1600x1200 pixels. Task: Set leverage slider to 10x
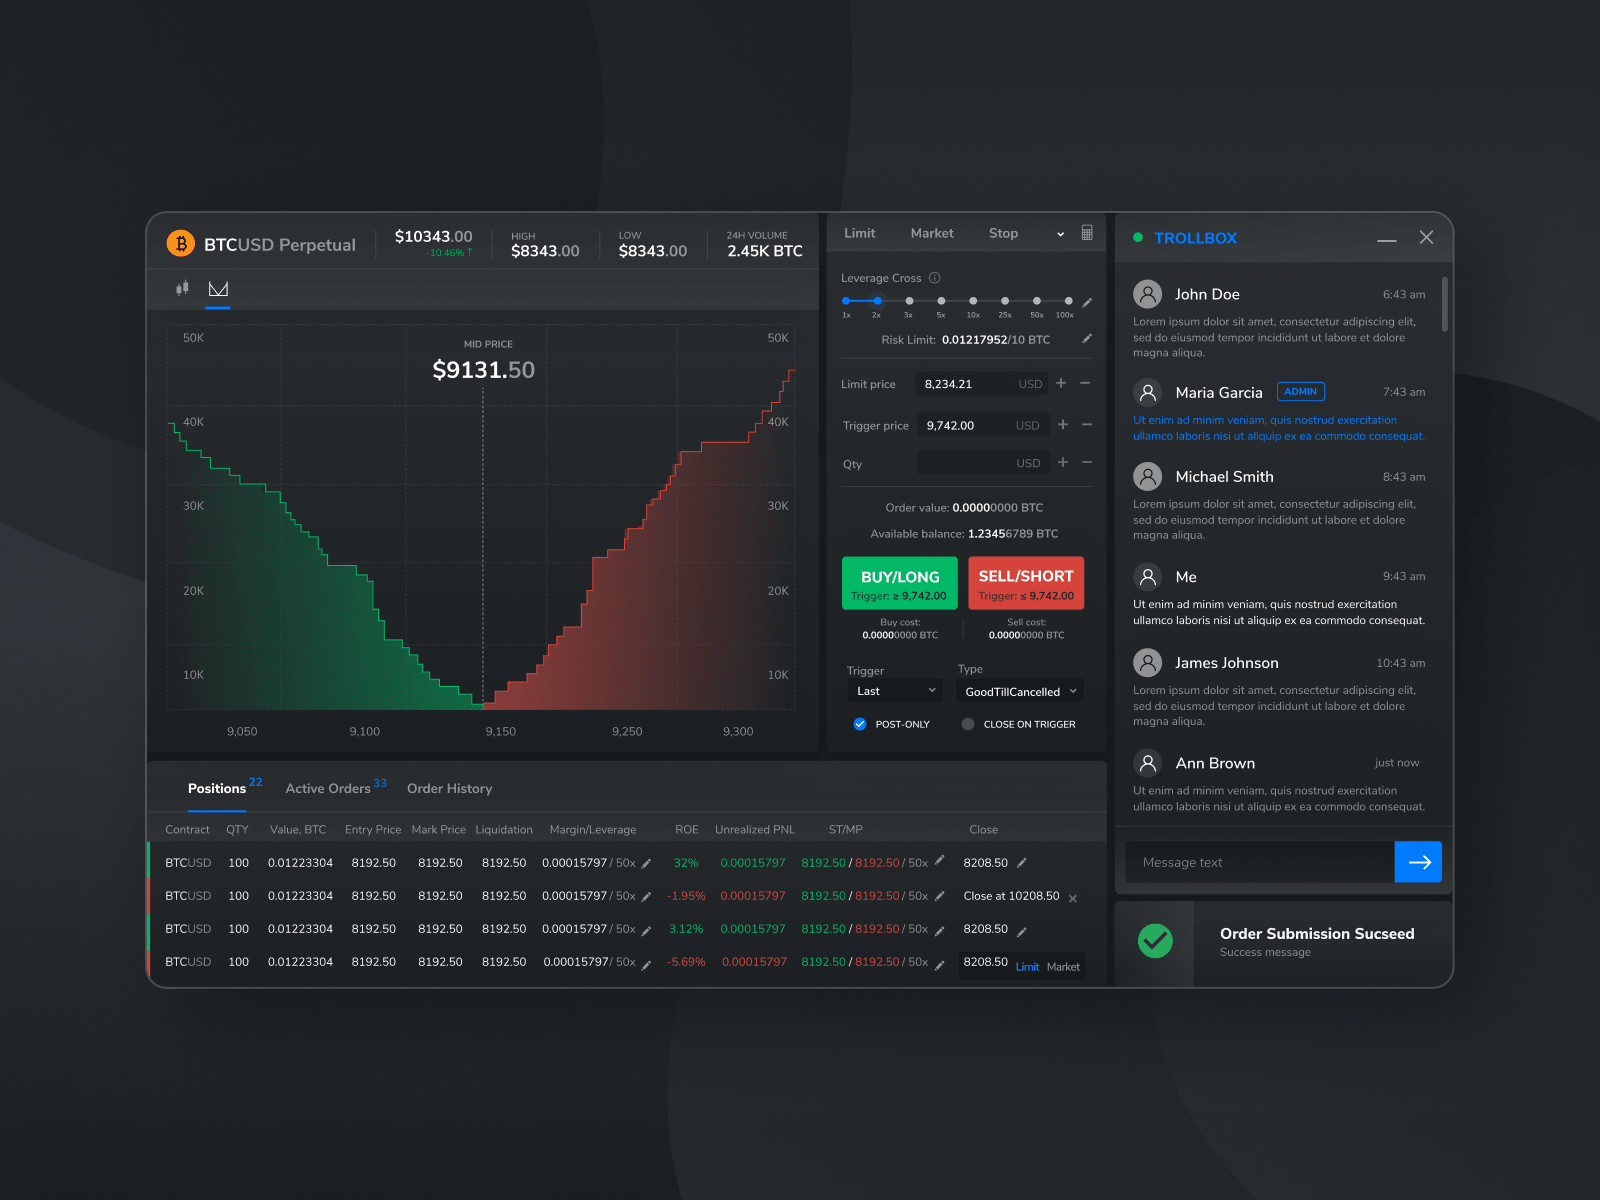pos(973,301)
